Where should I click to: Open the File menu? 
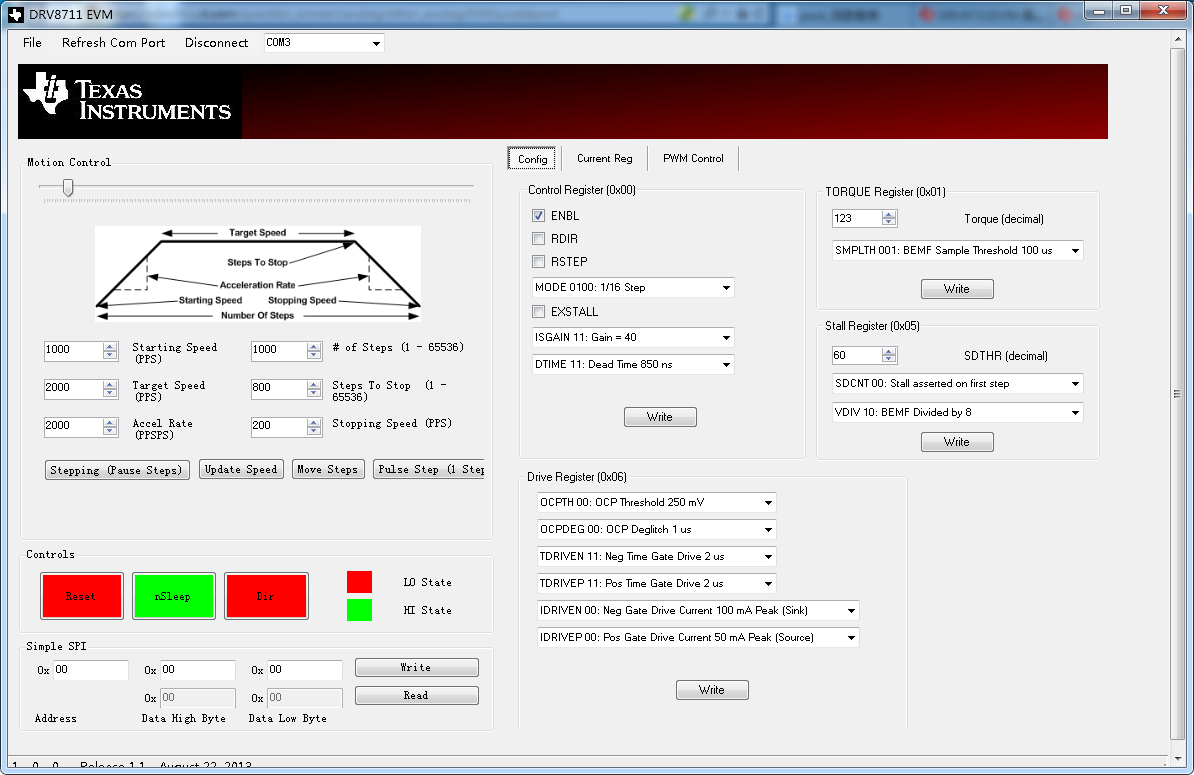pyautogui.click(x=32, y=43)
